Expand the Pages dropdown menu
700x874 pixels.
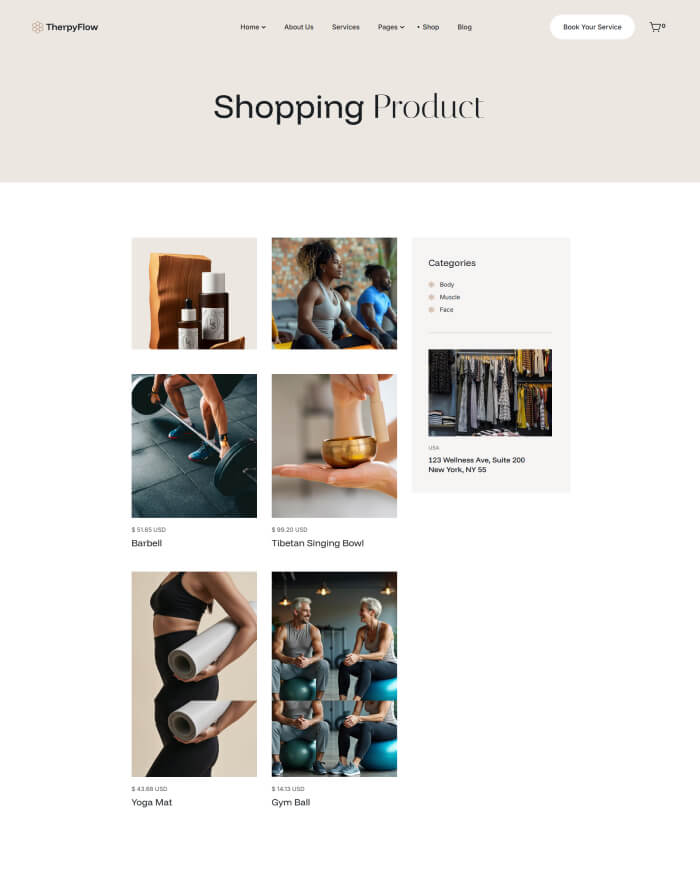(x=391, y=27)
